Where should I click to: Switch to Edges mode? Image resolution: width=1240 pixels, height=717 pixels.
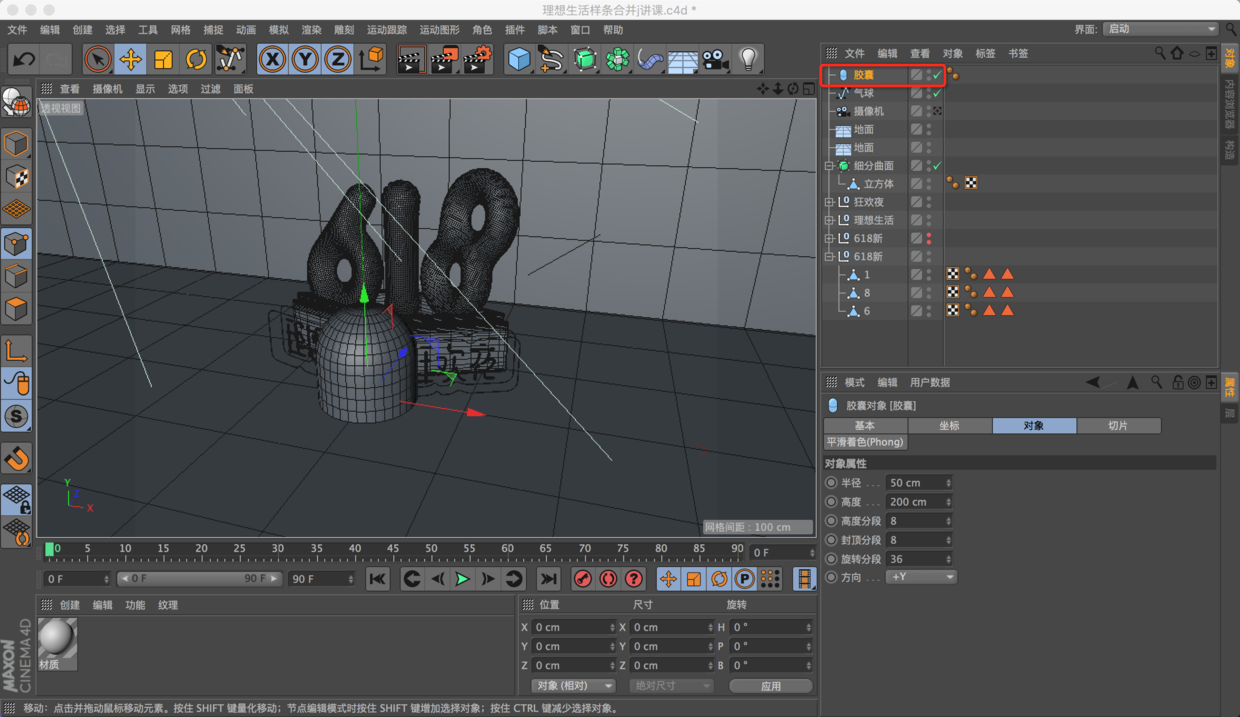(x=16, y=275)
